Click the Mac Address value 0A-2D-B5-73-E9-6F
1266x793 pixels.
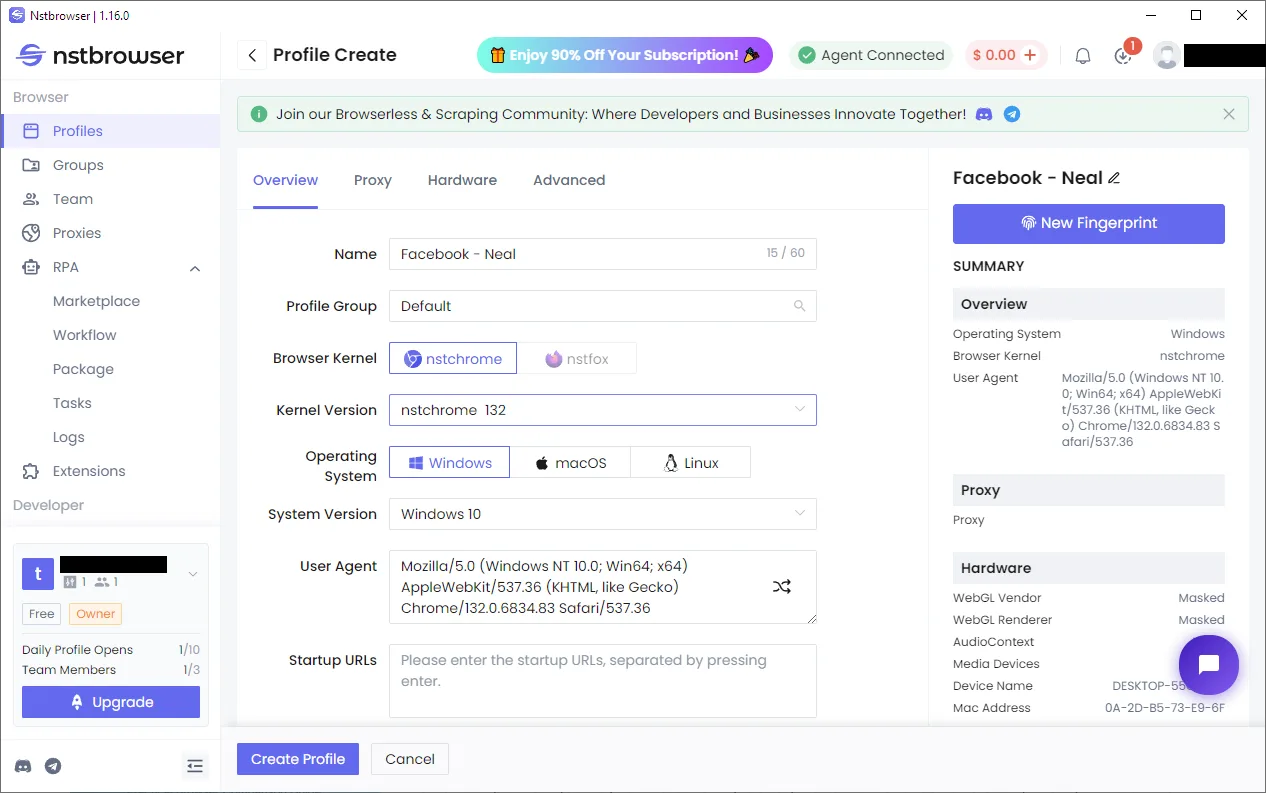click(x=1165, y=708)
